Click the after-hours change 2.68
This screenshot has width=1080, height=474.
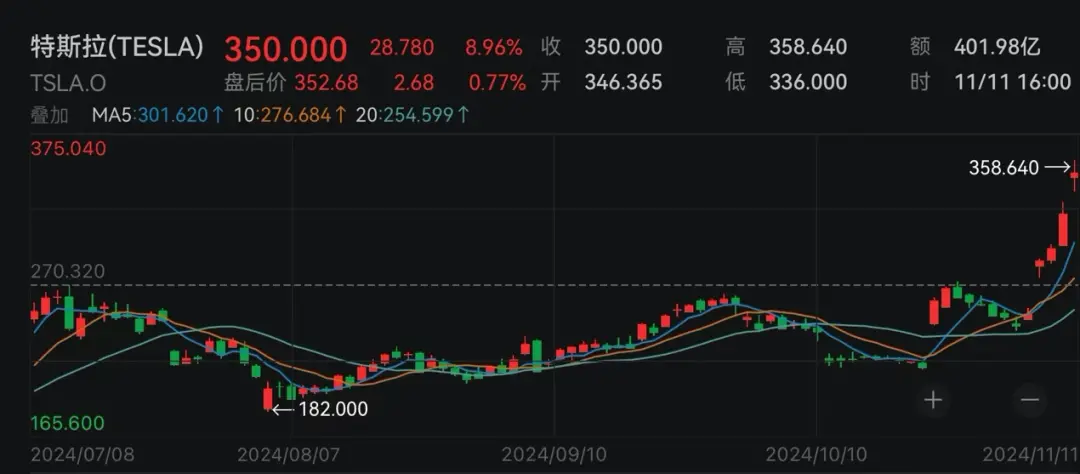coord(414,83)
